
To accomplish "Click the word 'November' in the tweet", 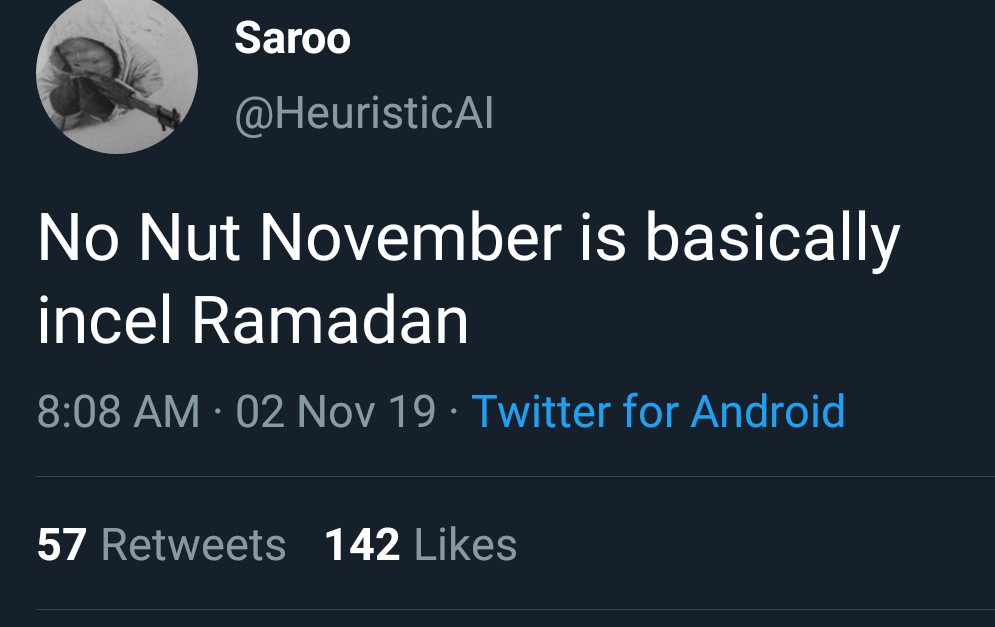I will (411, 237).
